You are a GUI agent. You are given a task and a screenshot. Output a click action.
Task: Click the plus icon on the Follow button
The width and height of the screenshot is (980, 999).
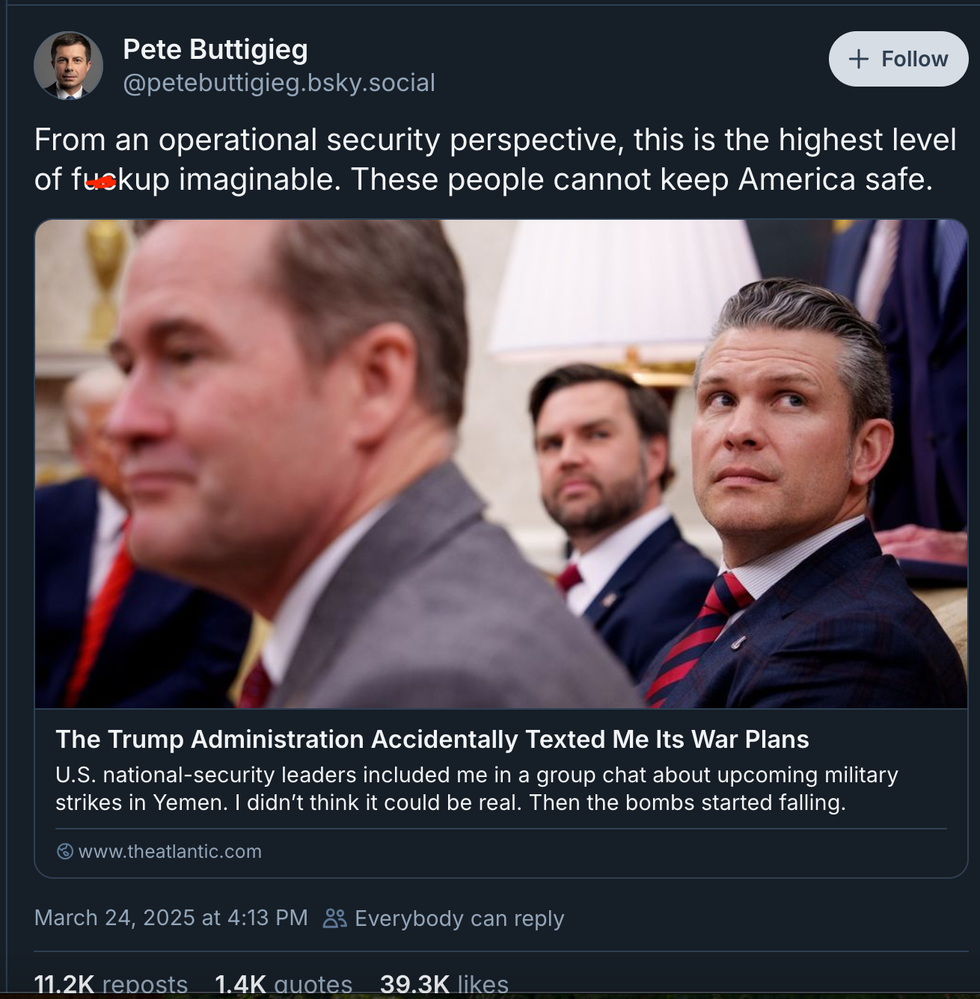857,57
